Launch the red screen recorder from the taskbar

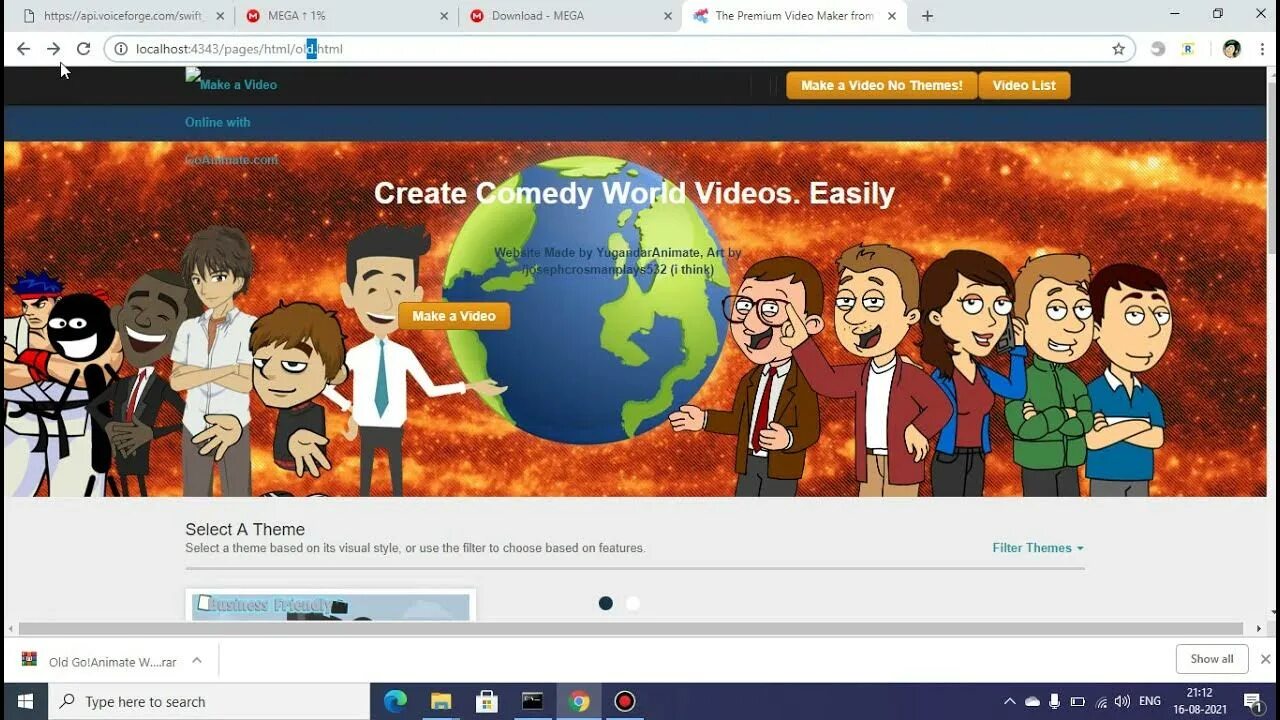pos(624,701)
